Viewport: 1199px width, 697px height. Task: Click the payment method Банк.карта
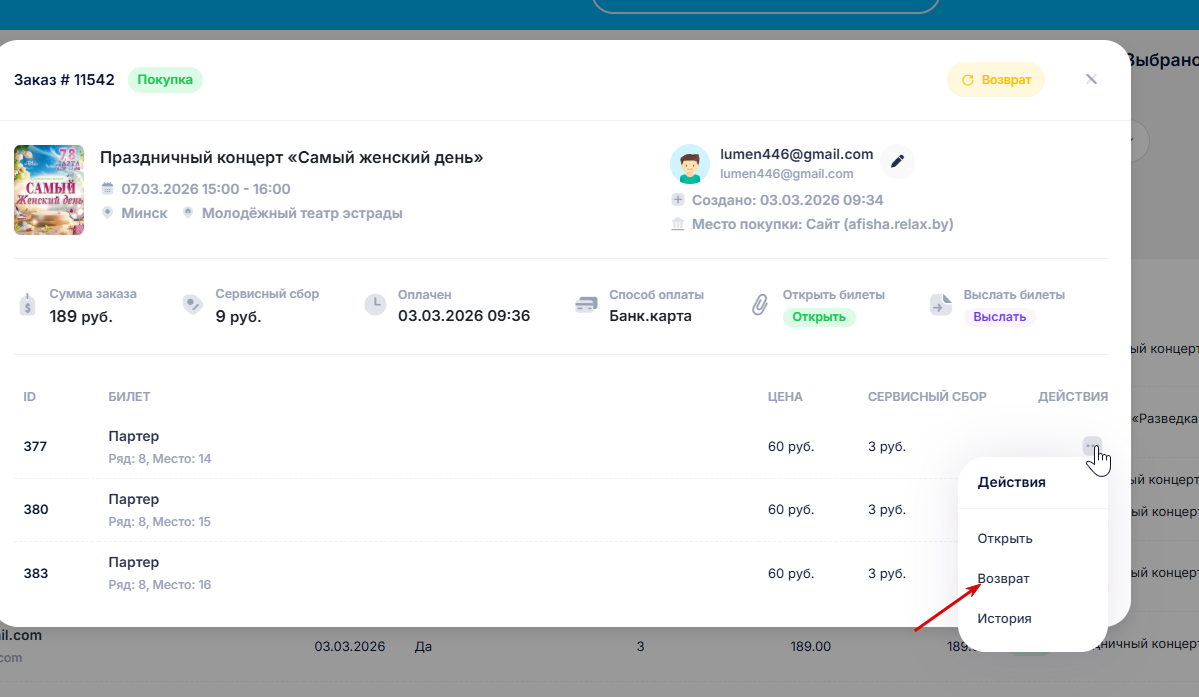point(650,316)
